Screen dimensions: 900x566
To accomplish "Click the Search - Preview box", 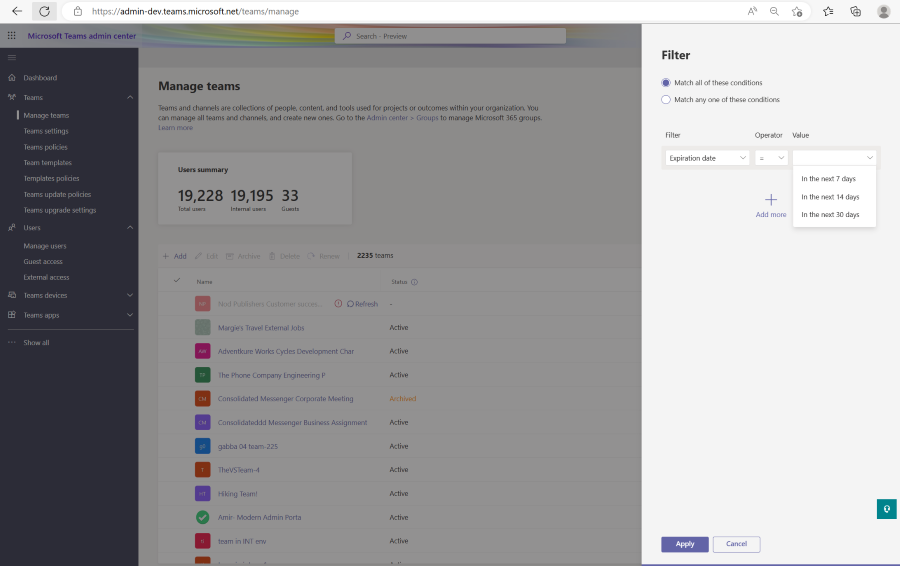I will (x=451, y=36).
